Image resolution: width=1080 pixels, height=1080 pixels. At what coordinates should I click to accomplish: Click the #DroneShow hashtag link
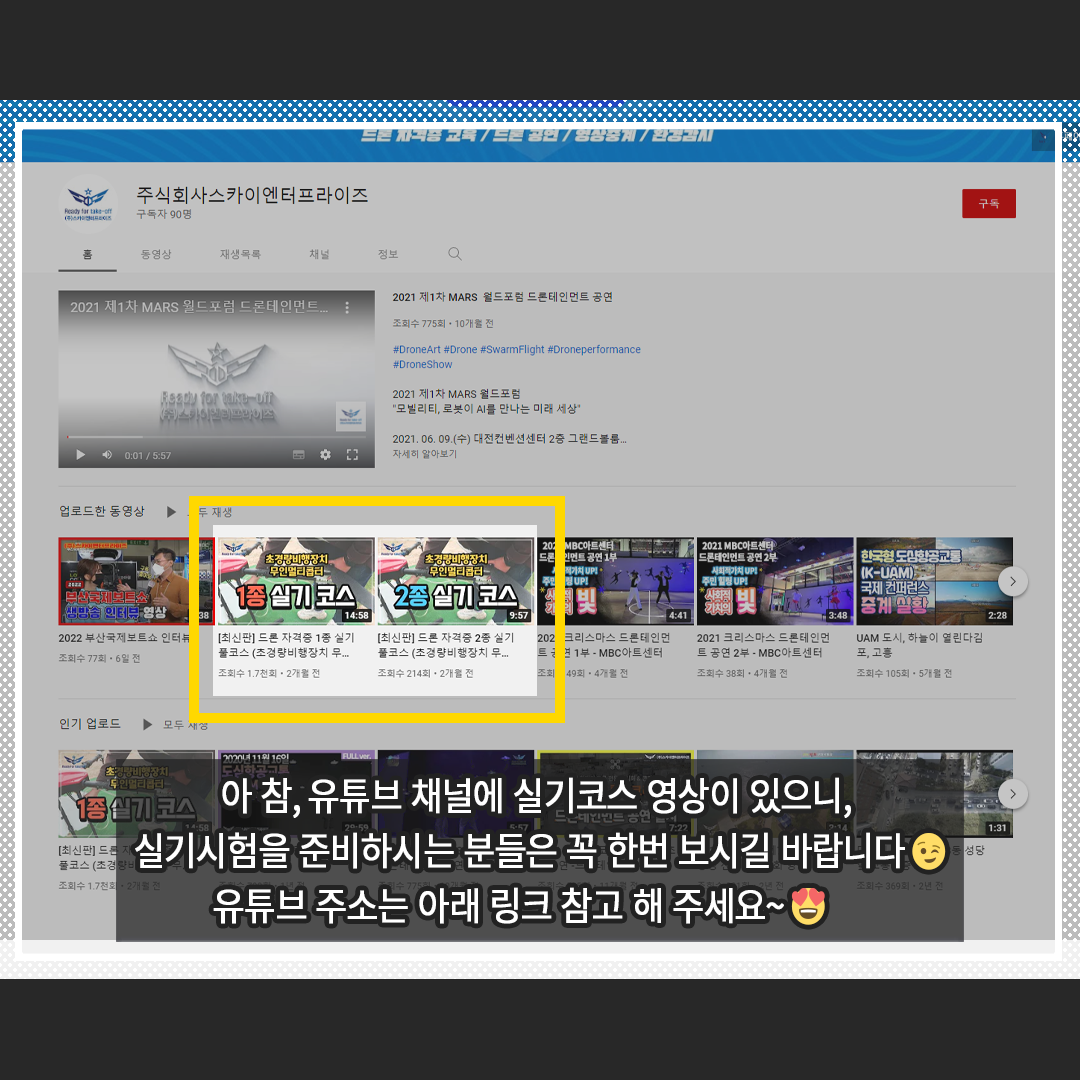(x=422, y=364)
